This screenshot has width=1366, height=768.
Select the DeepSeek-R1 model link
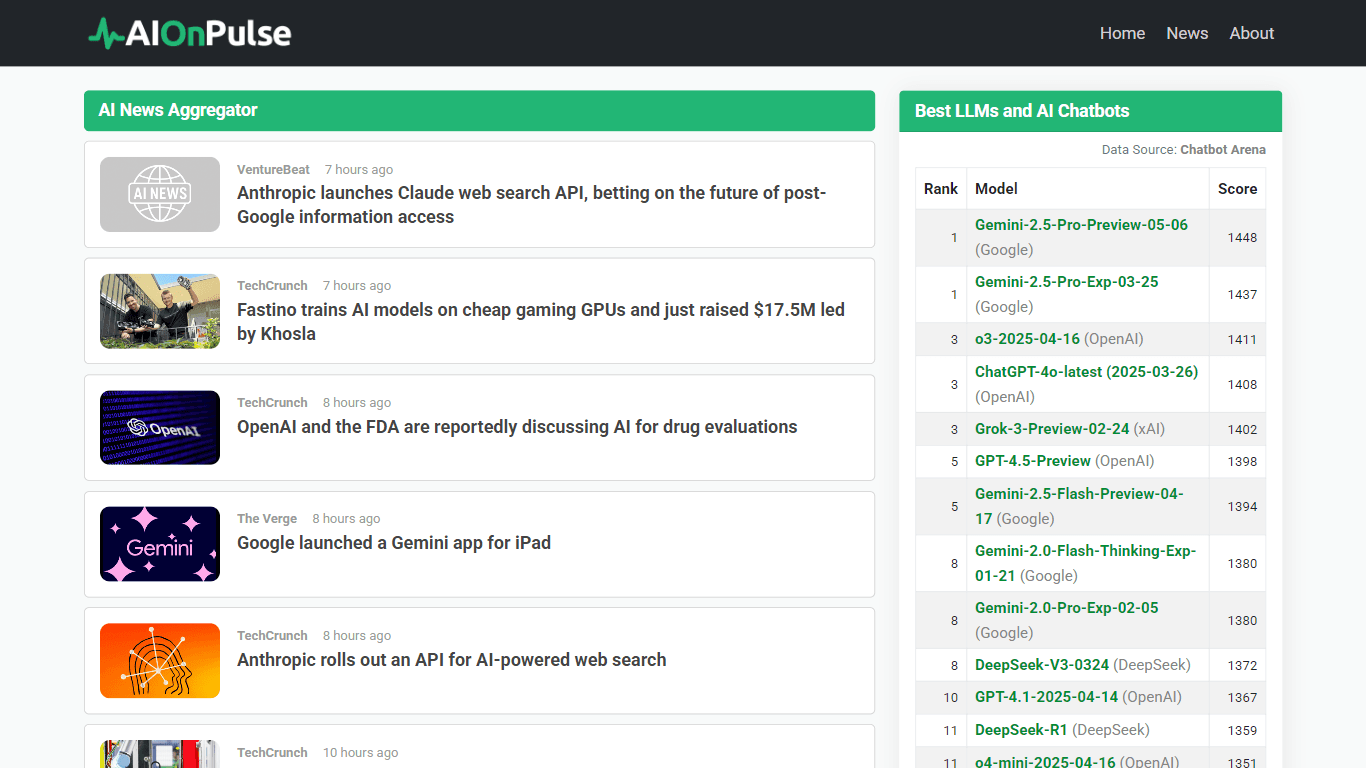(x=1021, y=730)
